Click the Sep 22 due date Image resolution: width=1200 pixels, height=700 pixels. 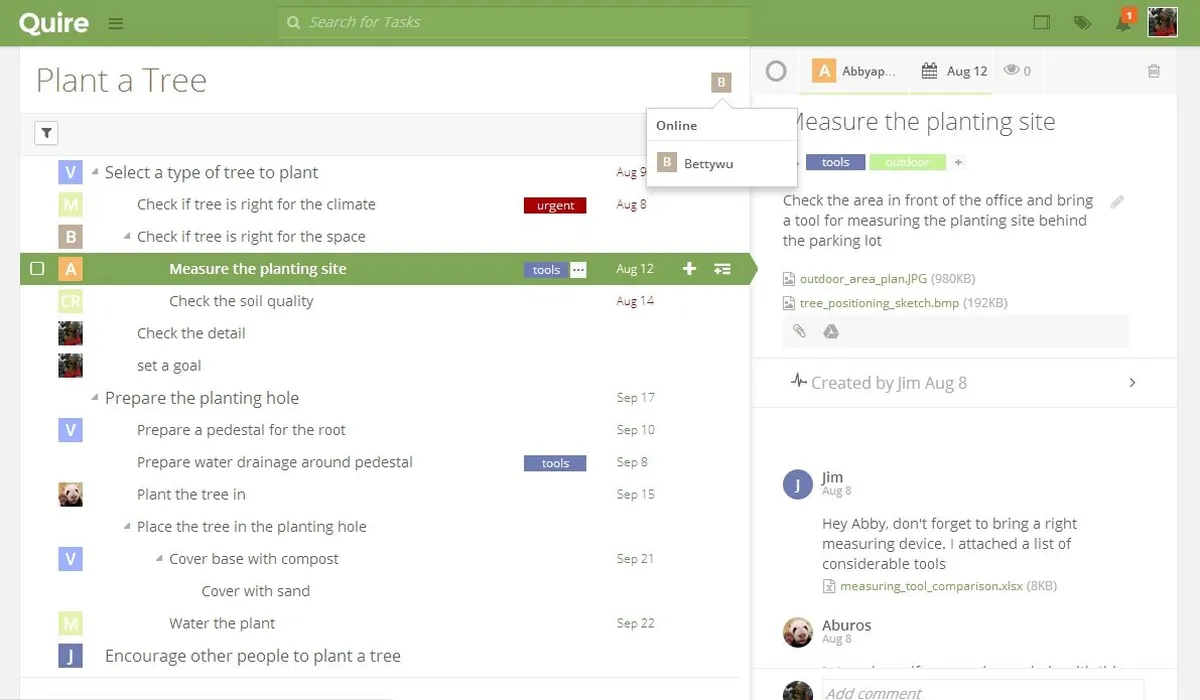[x=635, y=623]
